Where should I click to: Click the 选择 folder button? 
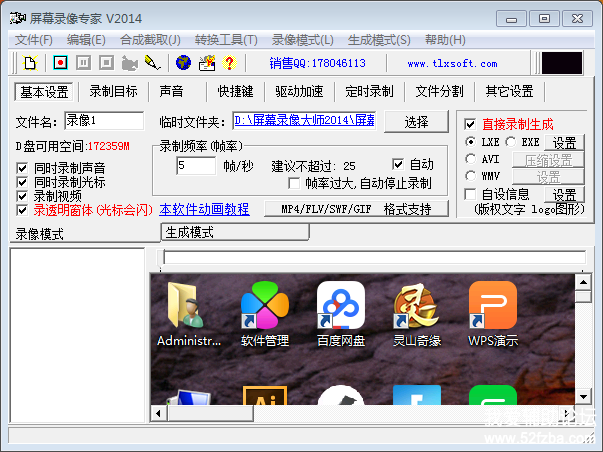click(x=416, y=122)
